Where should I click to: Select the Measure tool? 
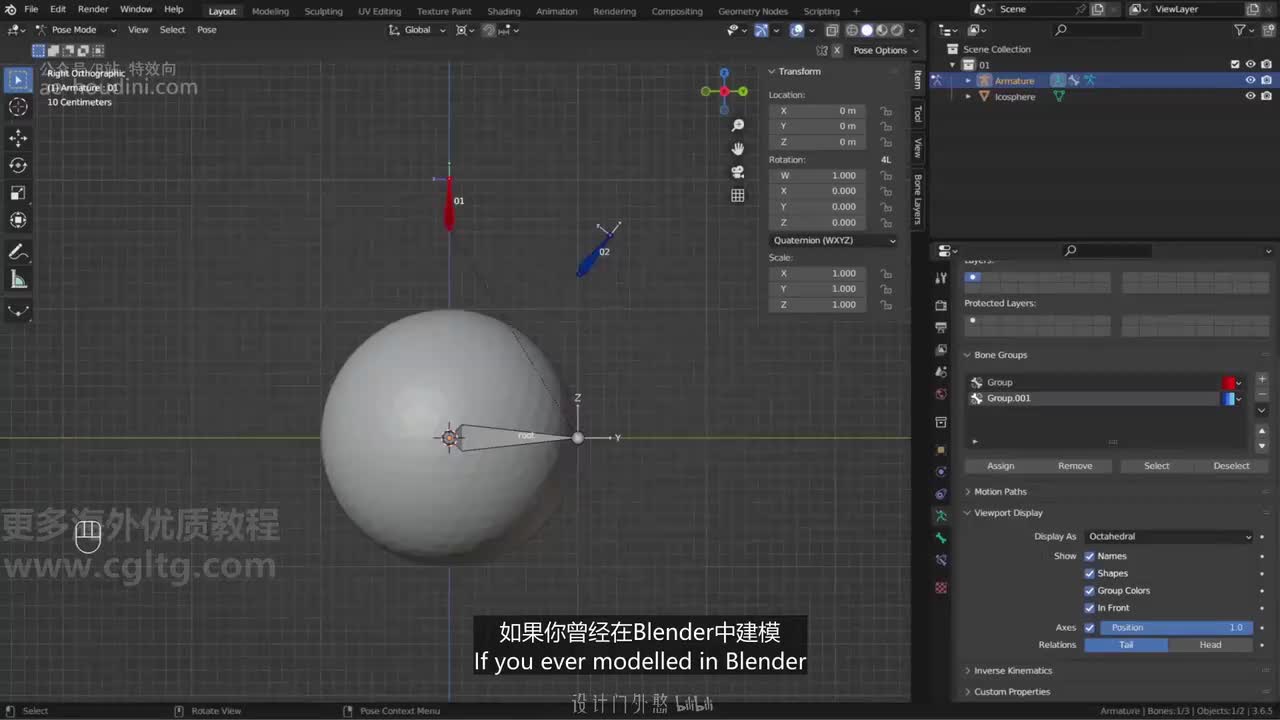18,280
